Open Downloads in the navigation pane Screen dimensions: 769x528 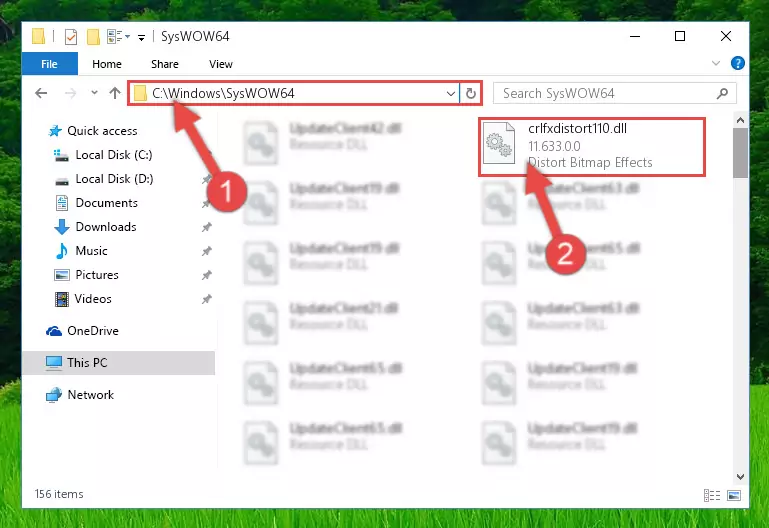[106, 227]
